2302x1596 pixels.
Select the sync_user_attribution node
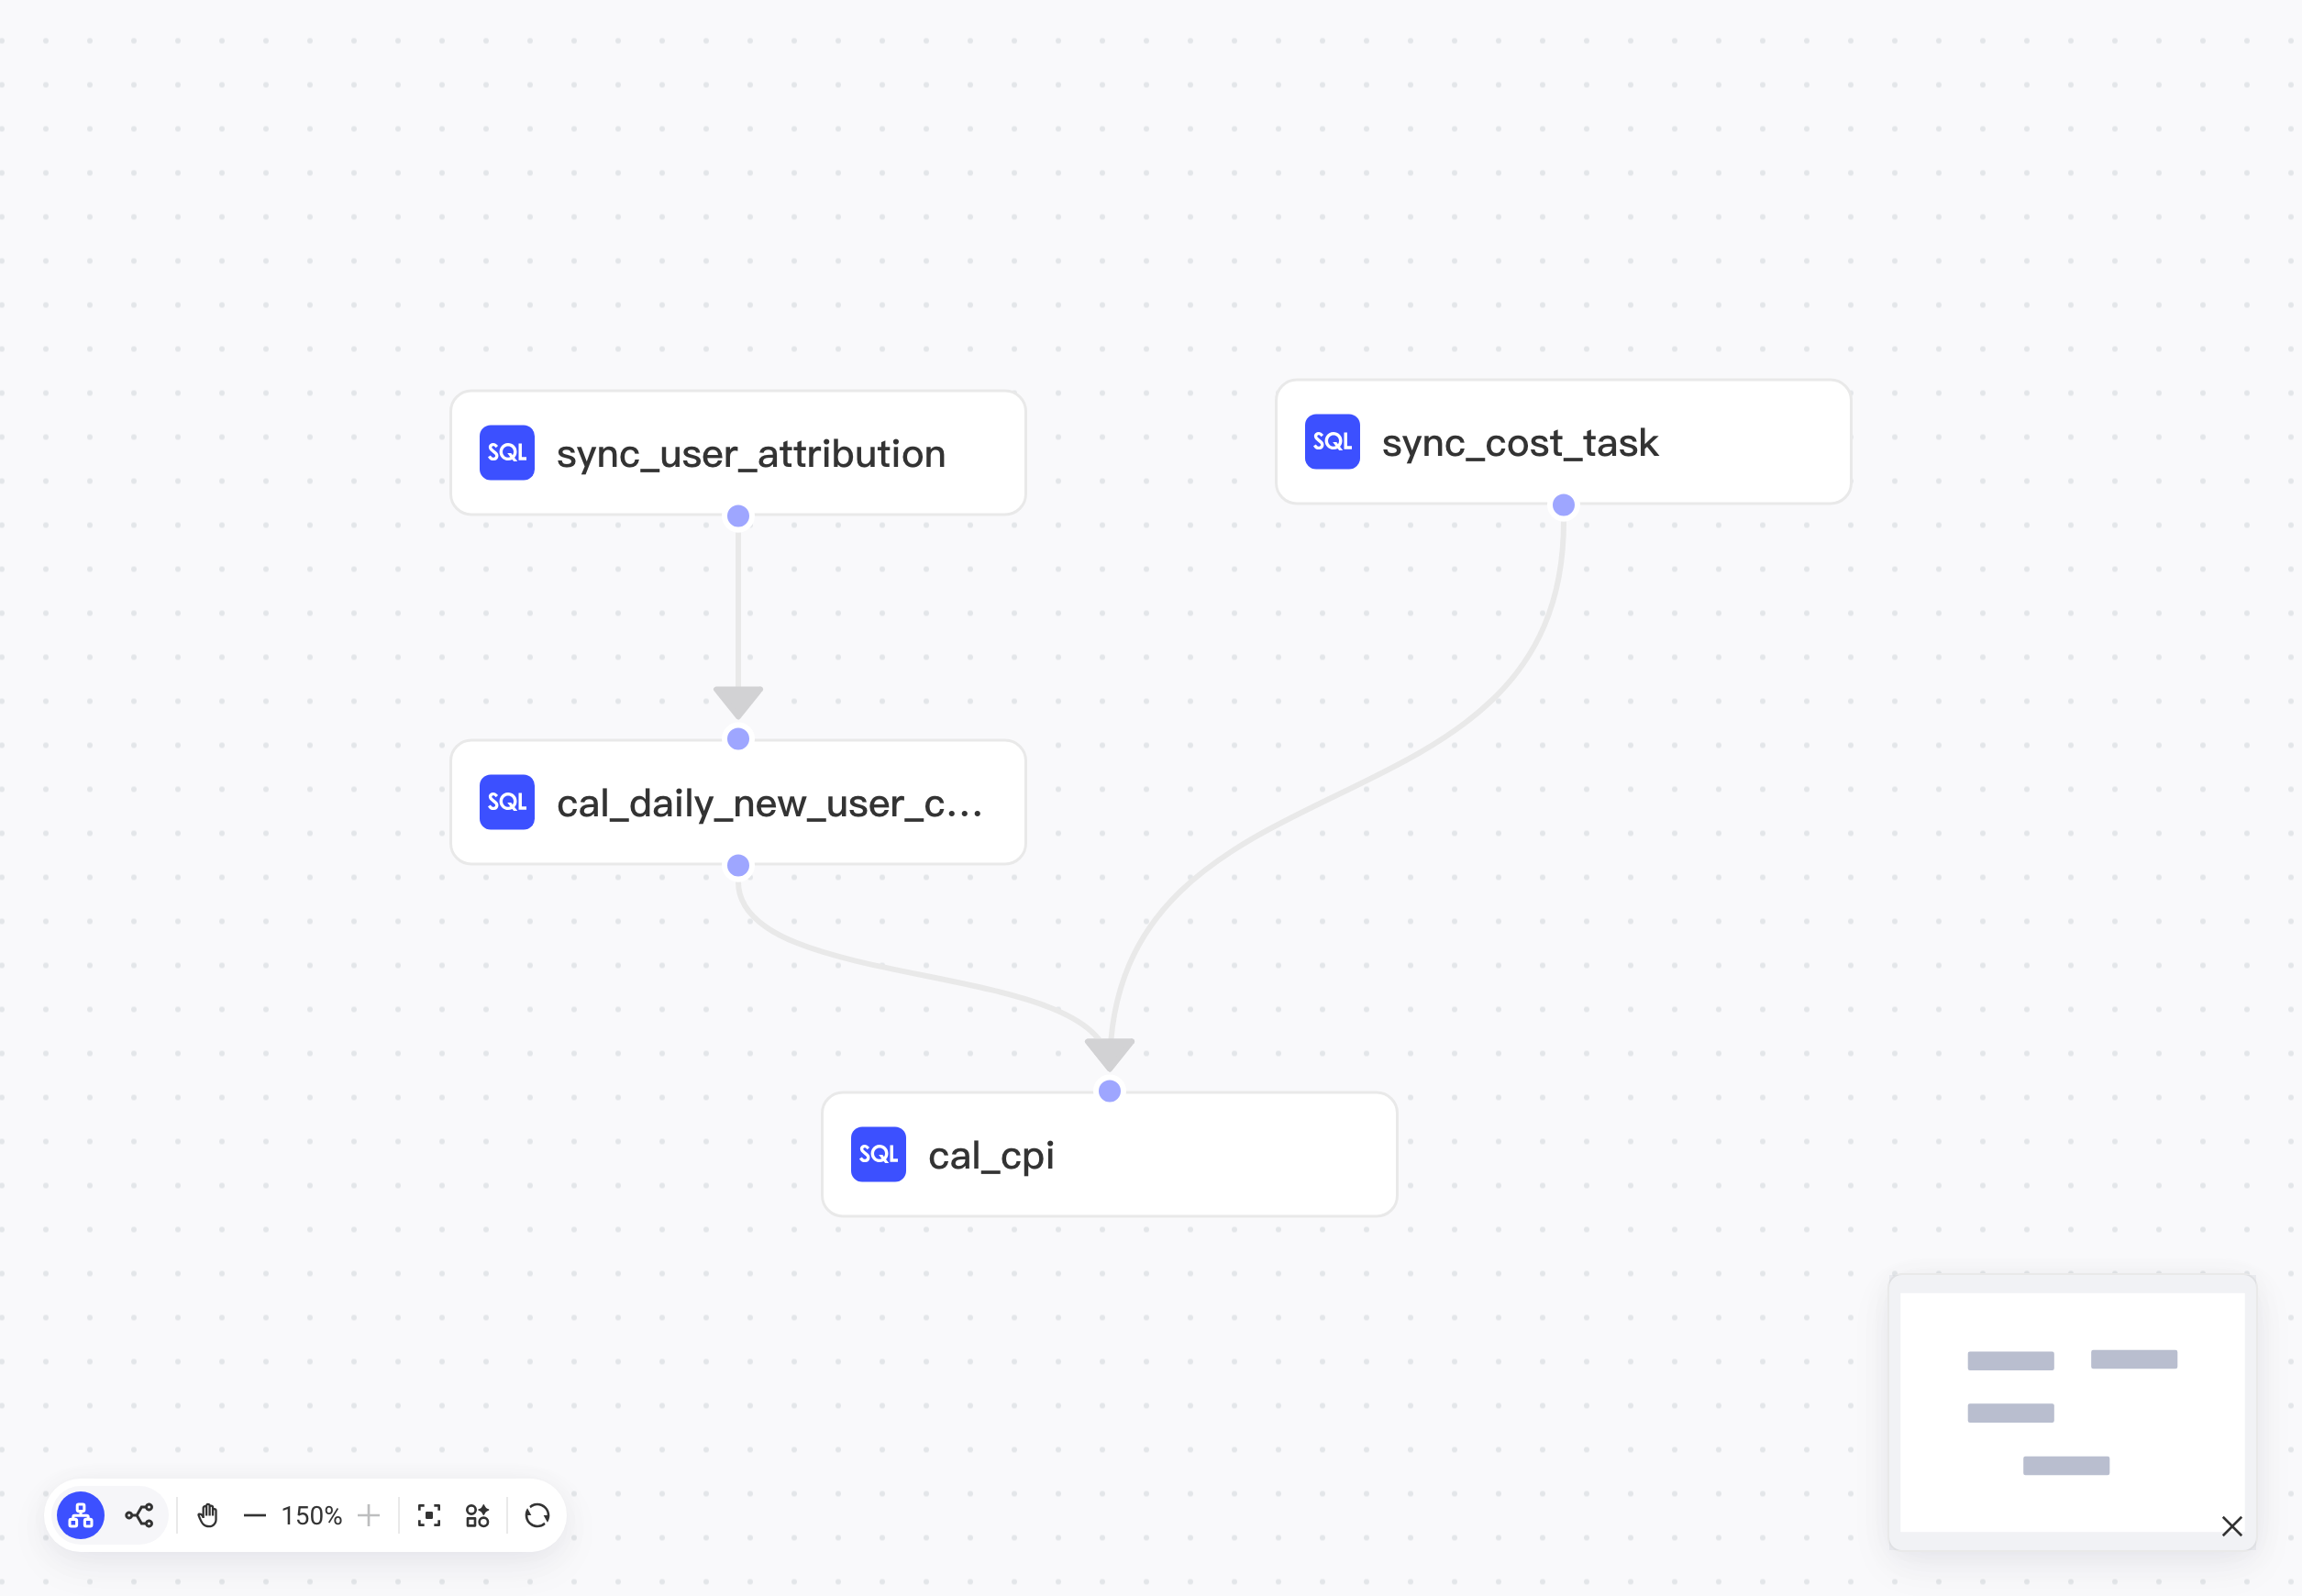pos(738,453)
